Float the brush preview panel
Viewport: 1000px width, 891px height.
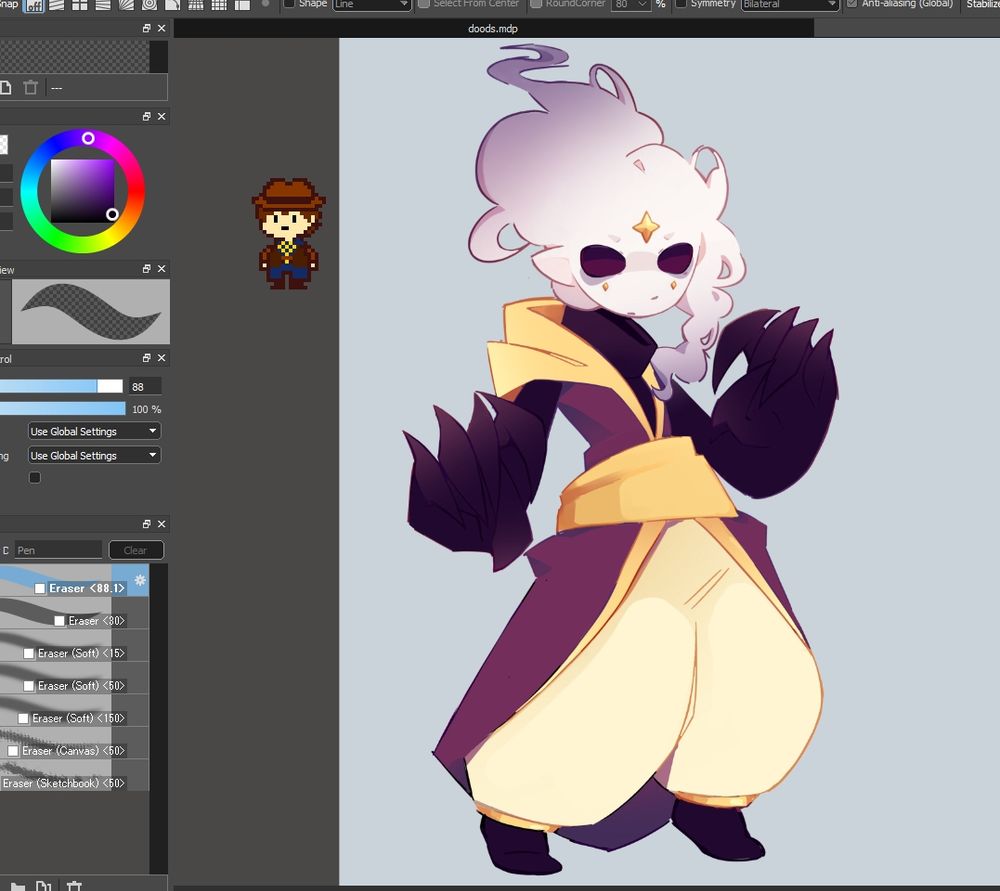pyautogui.click(x=147, y=269)
